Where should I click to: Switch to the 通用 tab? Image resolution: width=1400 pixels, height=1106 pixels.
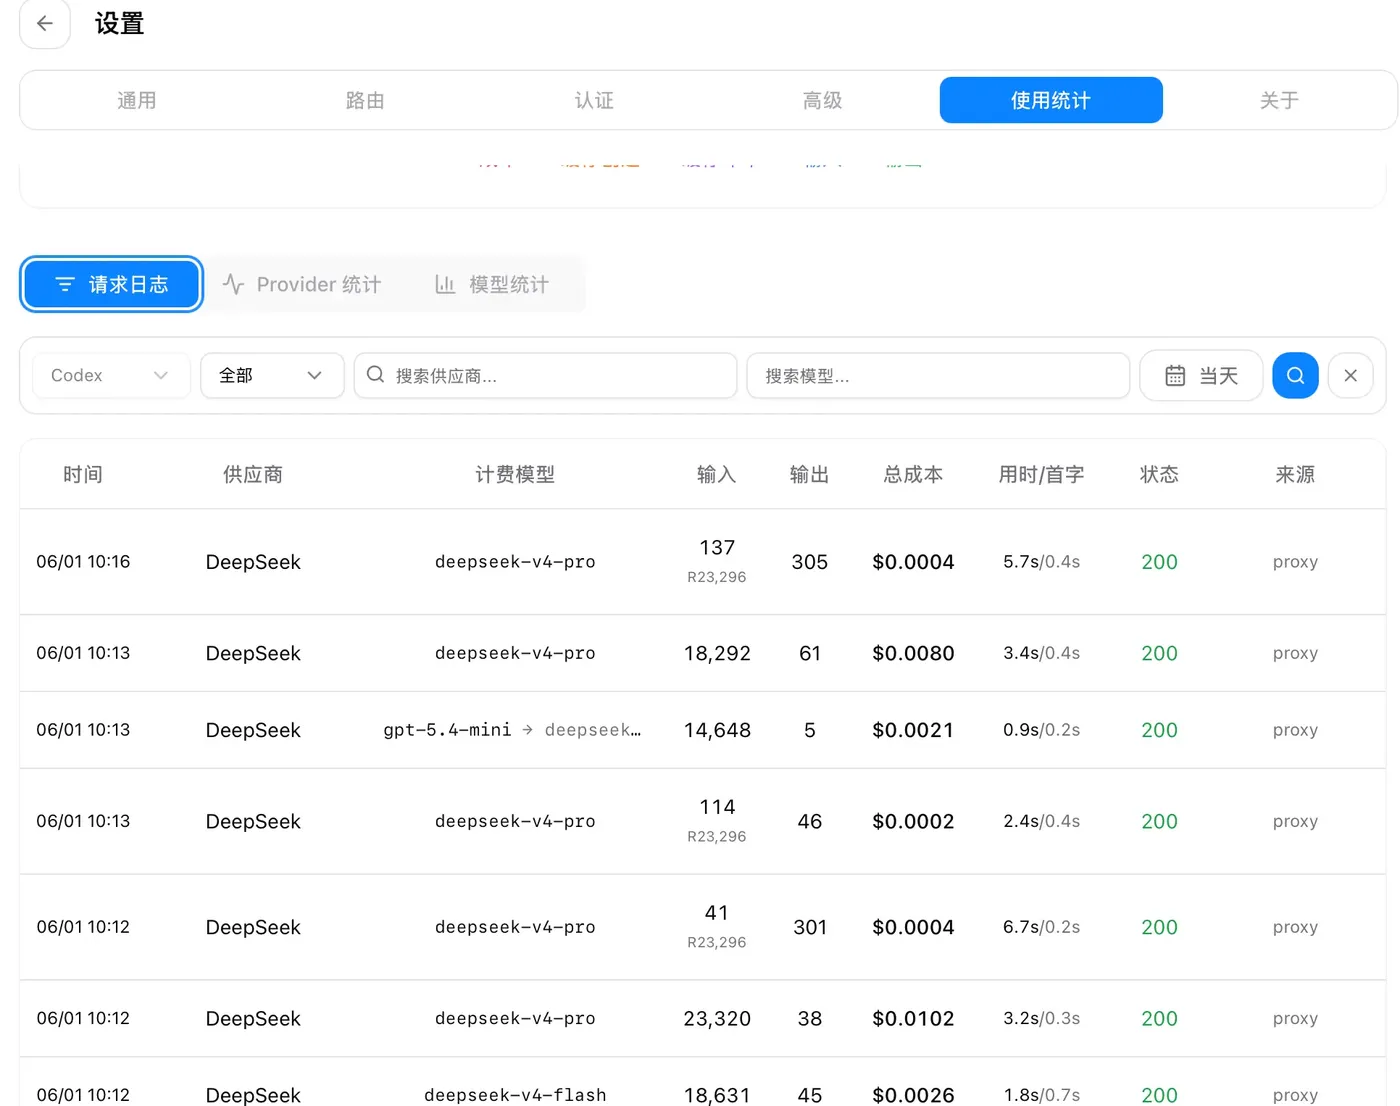pyautogui.click(x=136, y=100)
